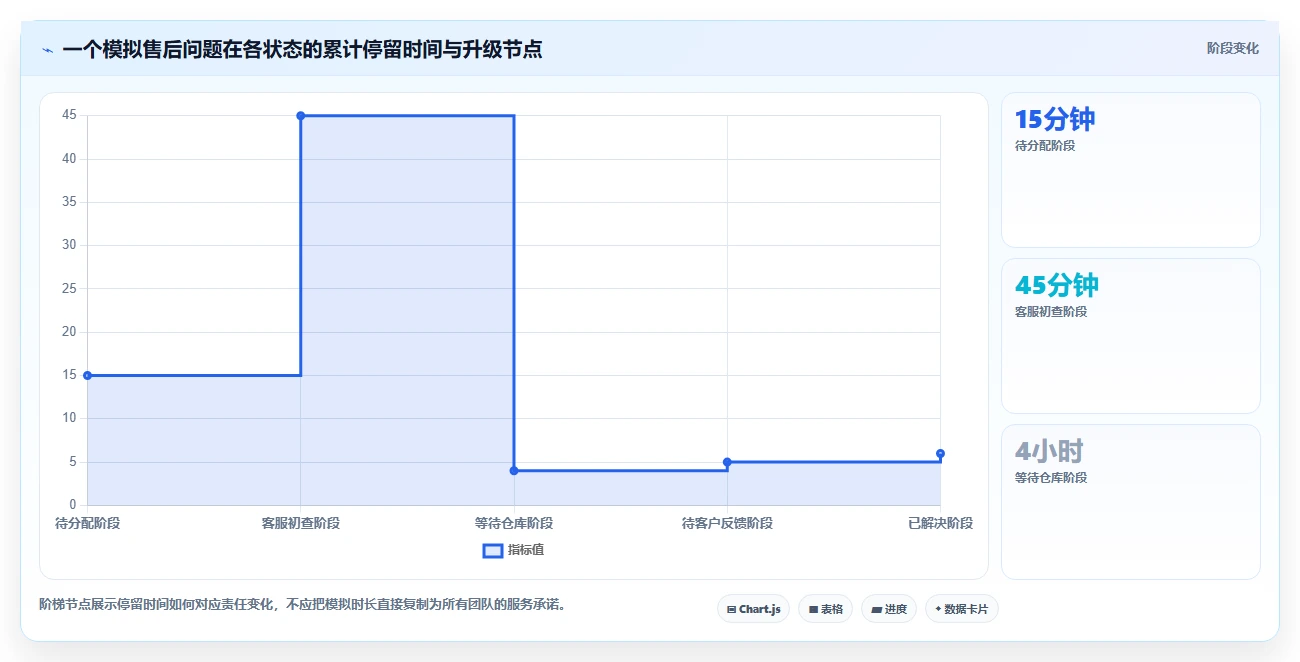Click the legend color box for 指标值
The width and height of the screenshot is (1300, 662).
pyautogui.click(x=493, y=550)
